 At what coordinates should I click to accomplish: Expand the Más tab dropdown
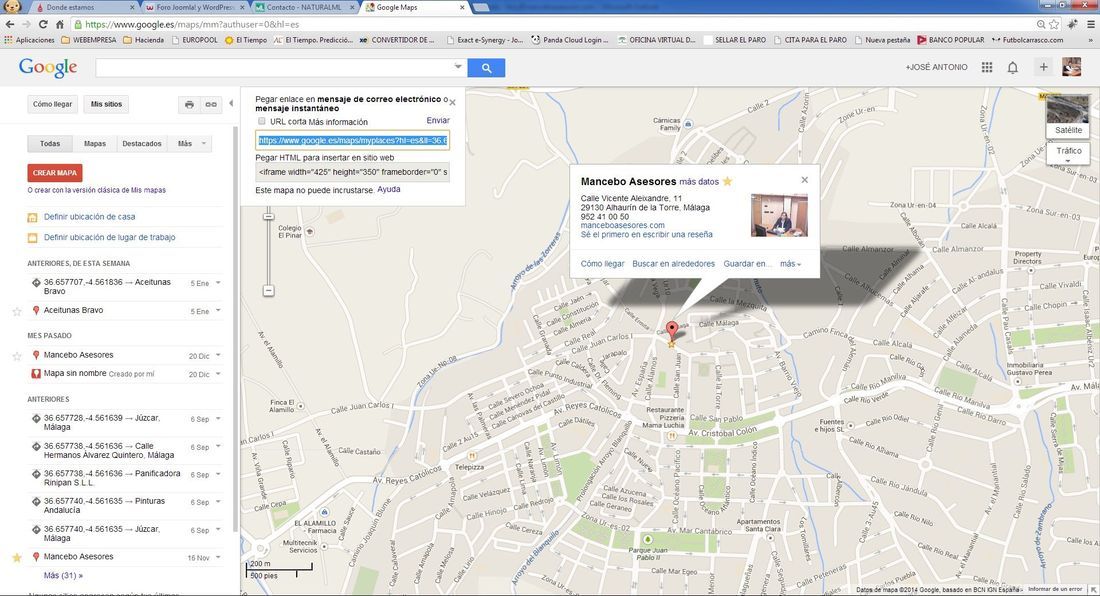(192, 144)
